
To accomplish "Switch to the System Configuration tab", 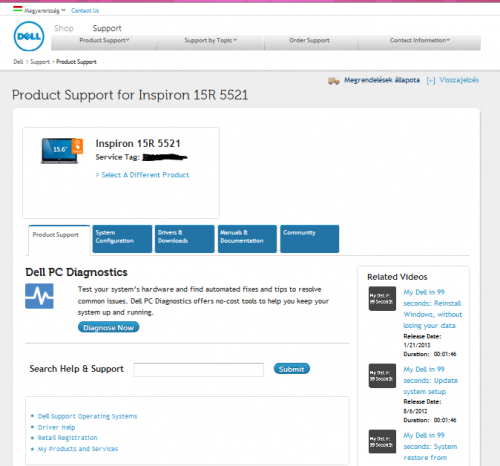I will pos(122,239).
